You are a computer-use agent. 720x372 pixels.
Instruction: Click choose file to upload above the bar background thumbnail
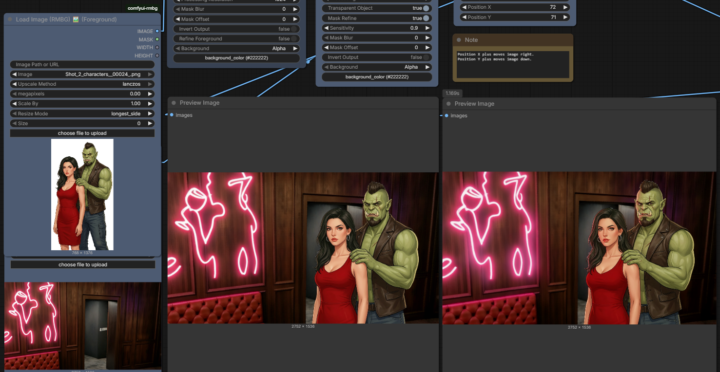point(83,265)
